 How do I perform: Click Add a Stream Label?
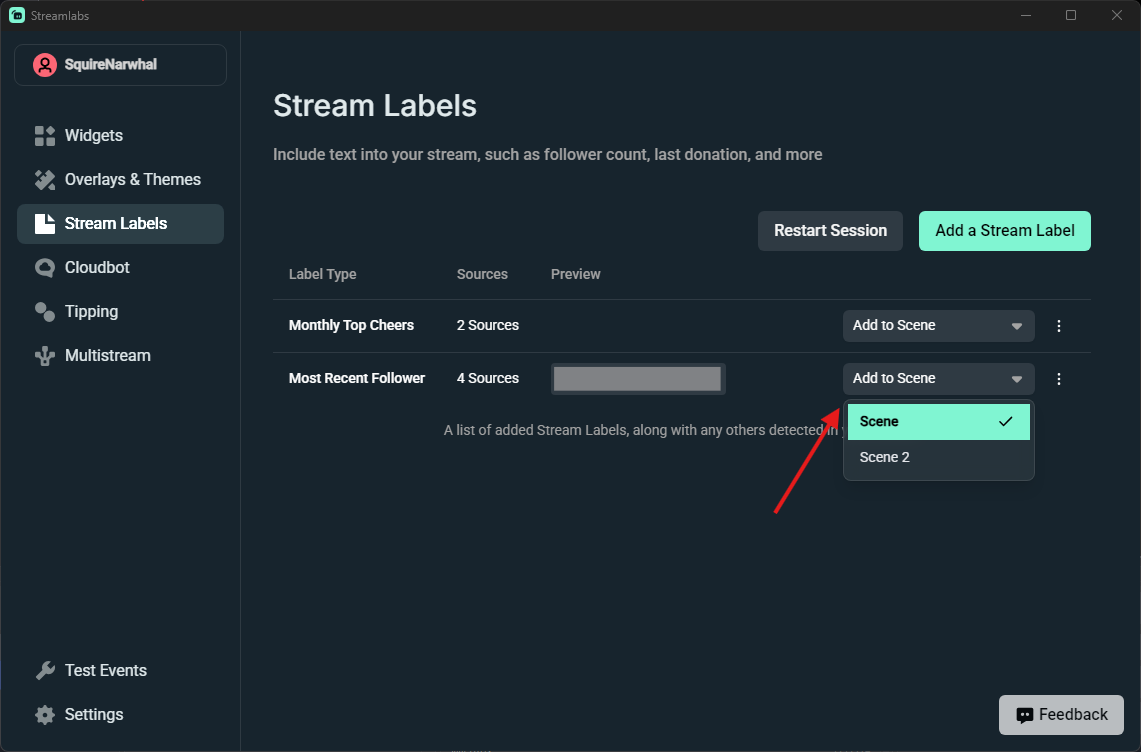click(1004, 231)
